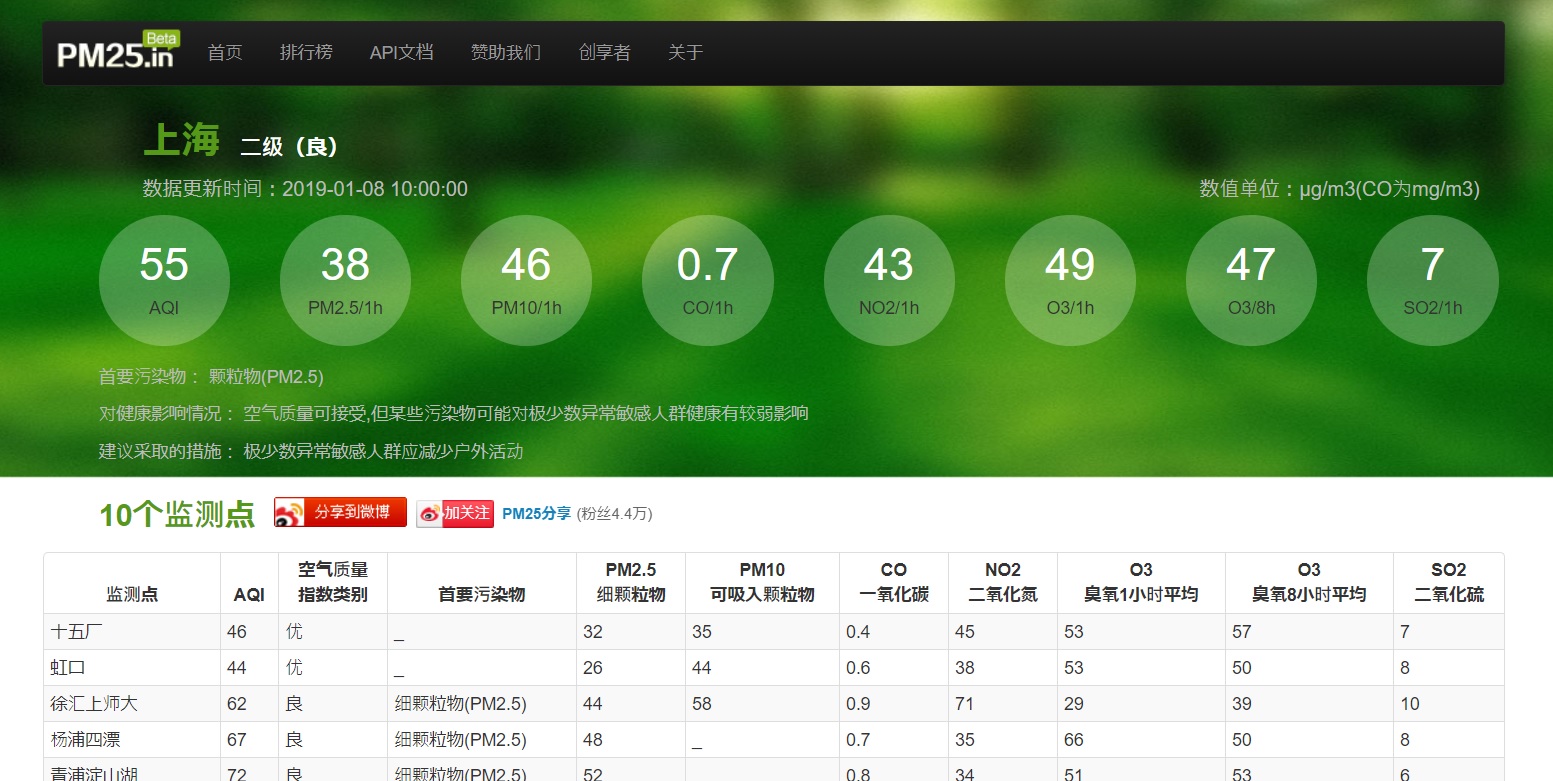Click the AQI column header in table
Screen dimensions: 1553x781
[249, 594]
